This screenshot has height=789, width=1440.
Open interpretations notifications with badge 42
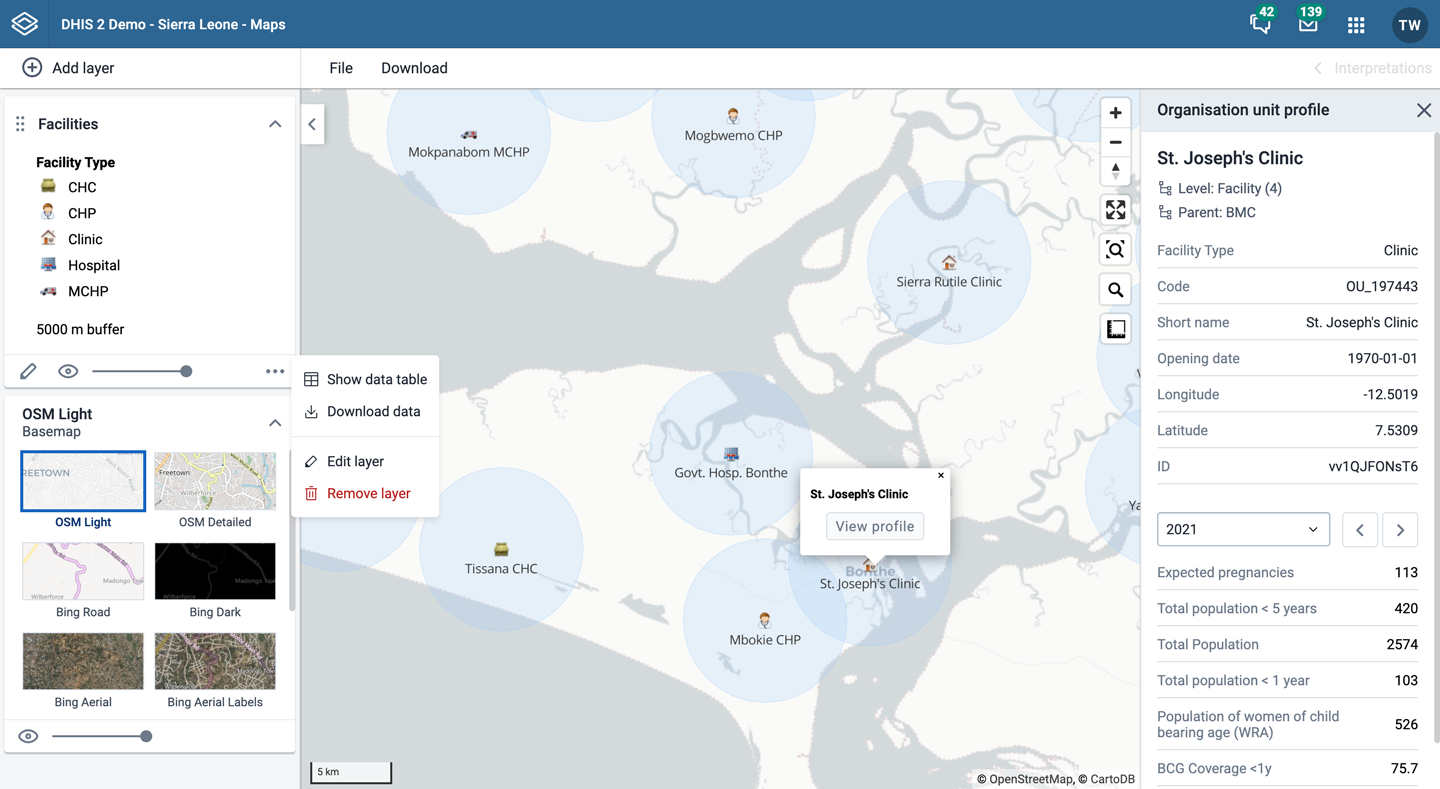[x=1261, y=23]
